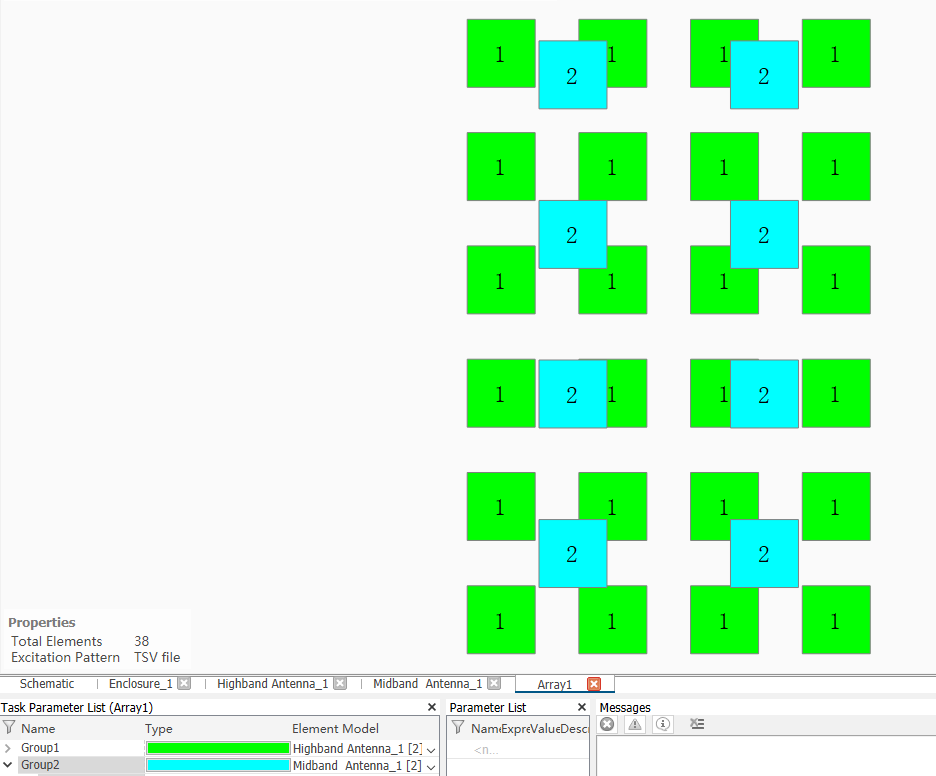This screenshot has height=776, width=936.
Task: Expand the Group1 tree row
Action: click(8, 748)
